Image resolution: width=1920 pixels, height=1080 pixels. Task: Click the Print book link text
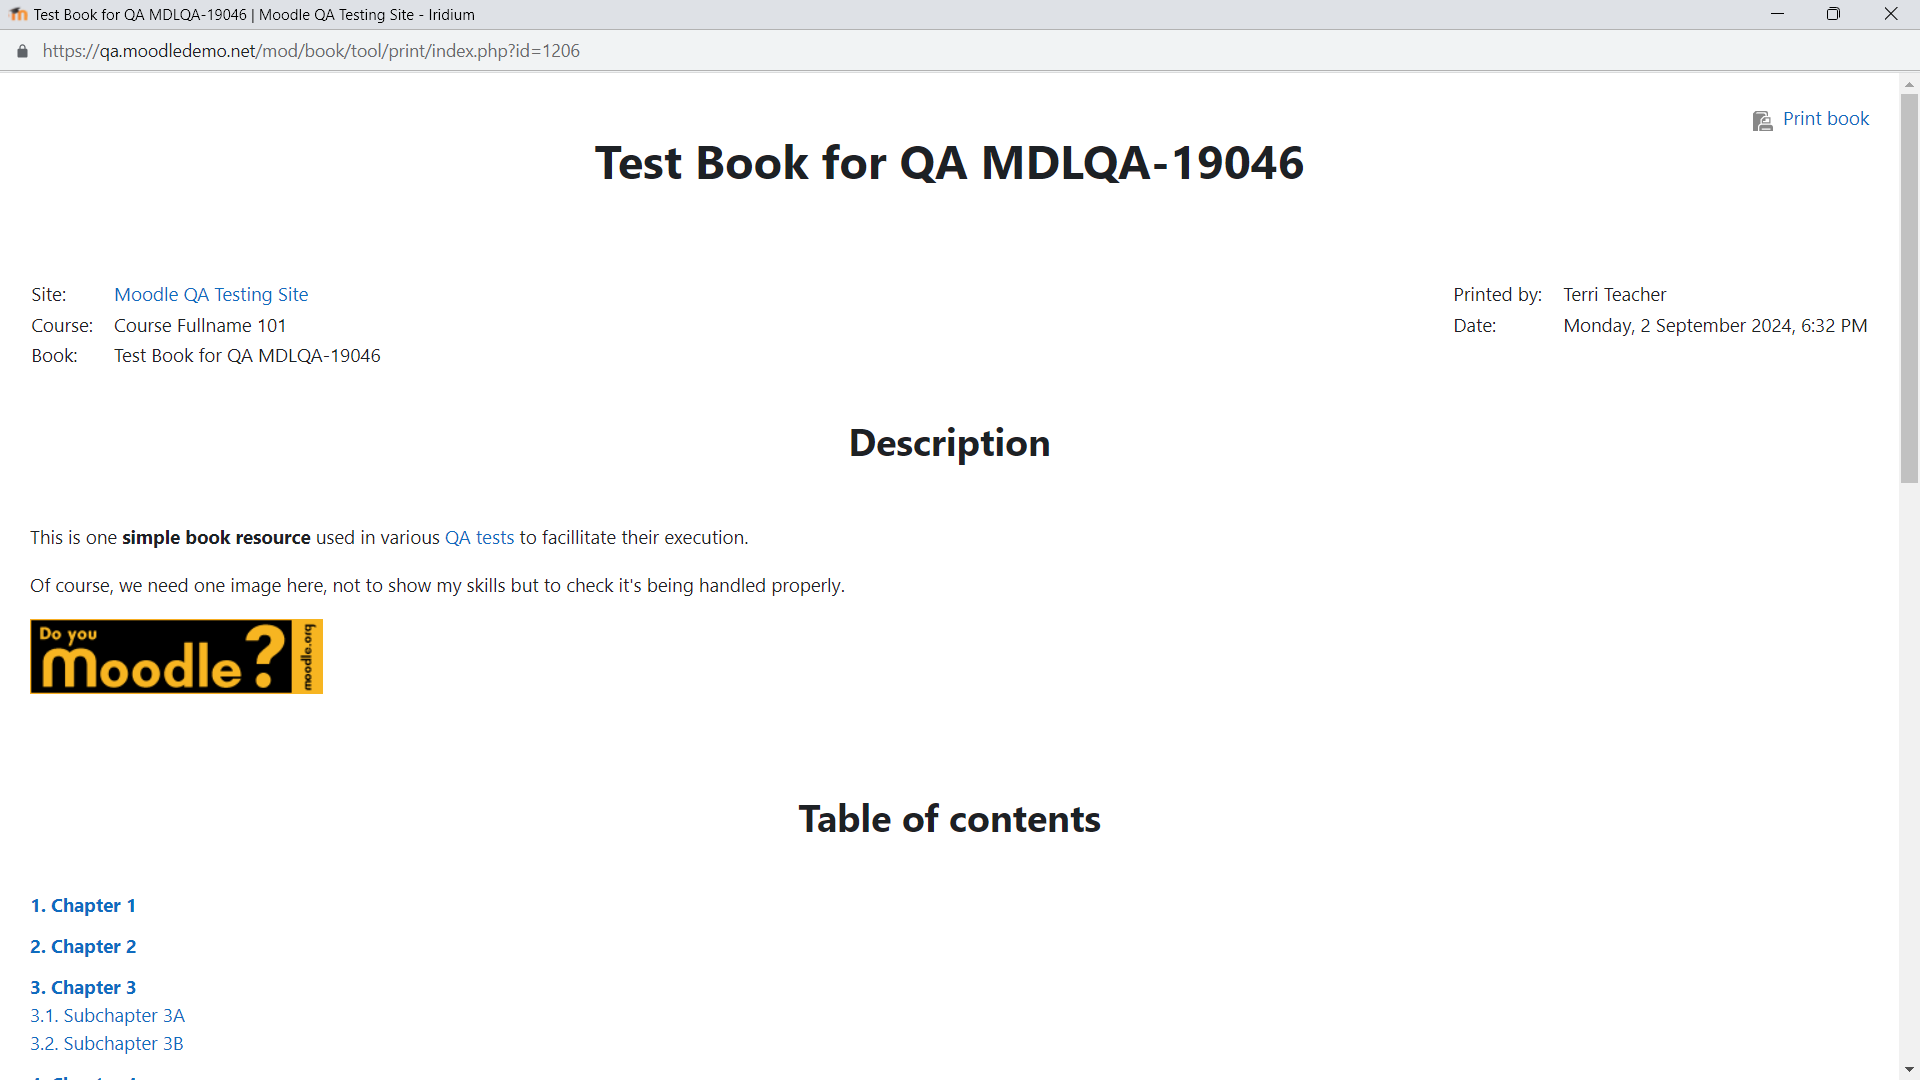[1825, 118]
